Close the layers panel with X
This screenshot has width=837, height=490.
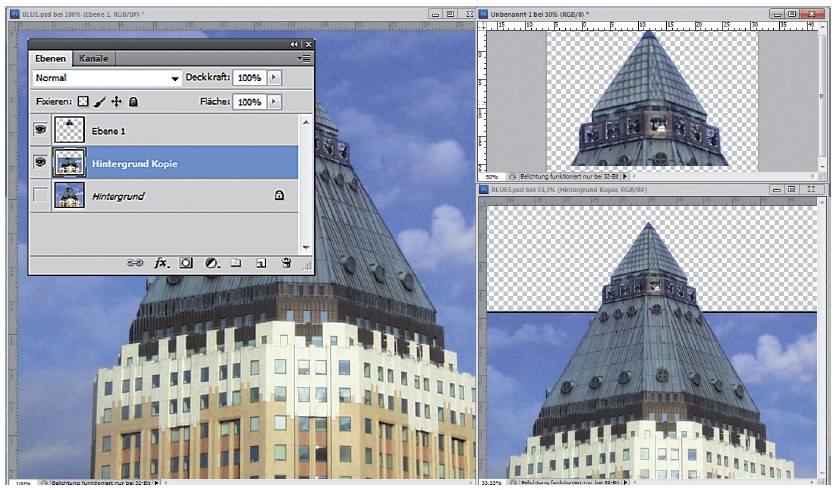point(308,44)
